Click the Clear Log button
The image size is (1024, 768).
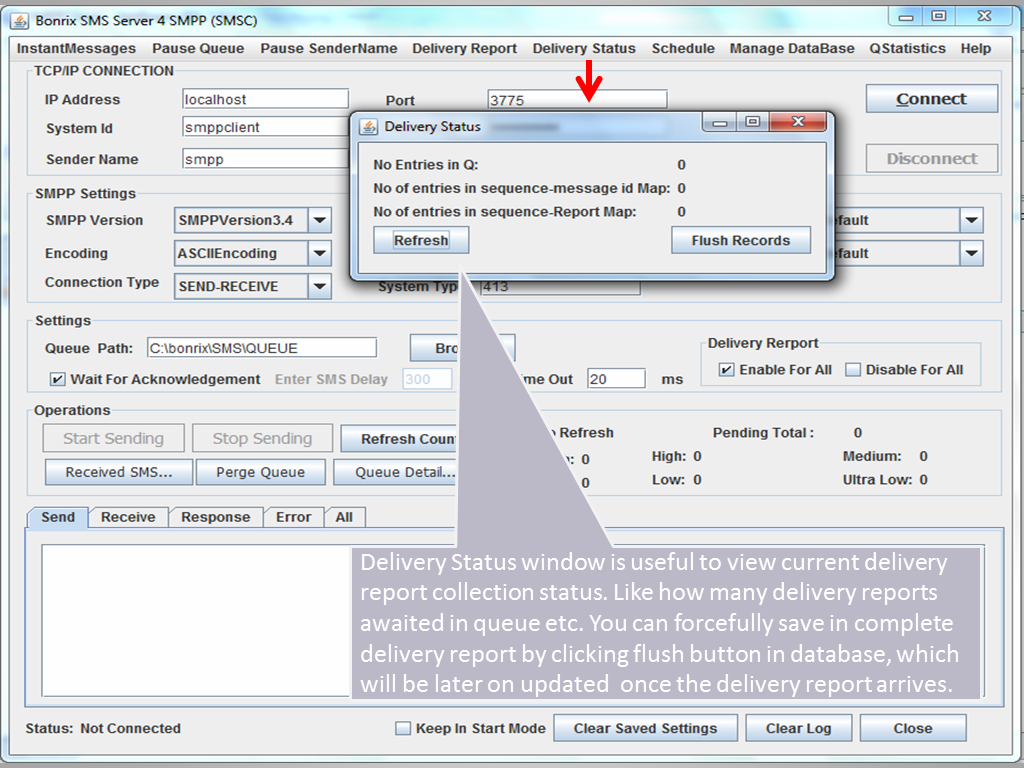799,728
